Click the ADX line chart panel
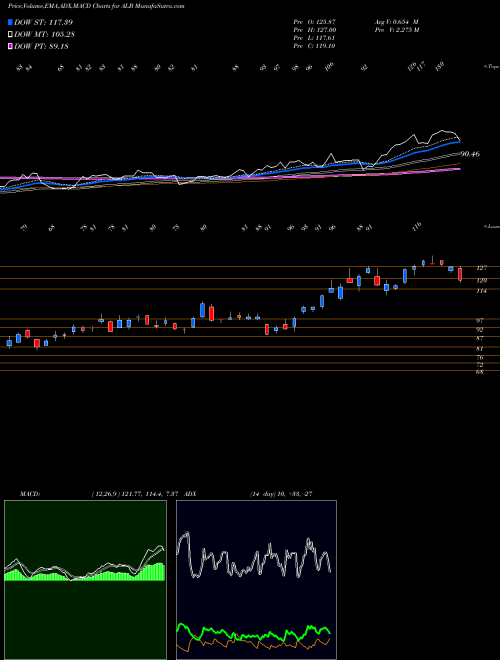The image size is (500, 660). pyautogui.click(x=256, y=580)
